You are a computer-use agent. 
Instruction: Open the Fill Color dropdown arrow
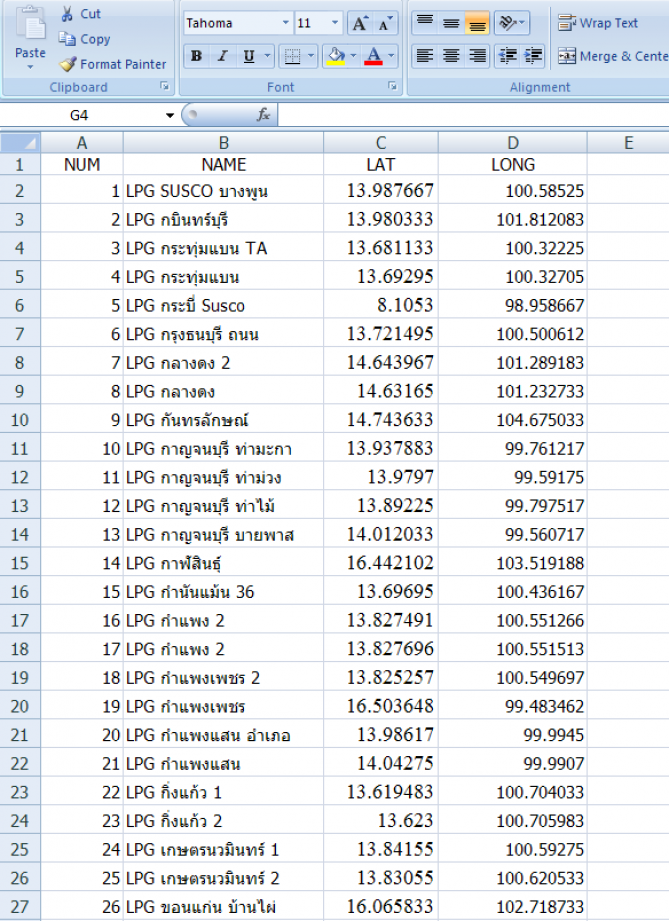[x=353, y=56]
